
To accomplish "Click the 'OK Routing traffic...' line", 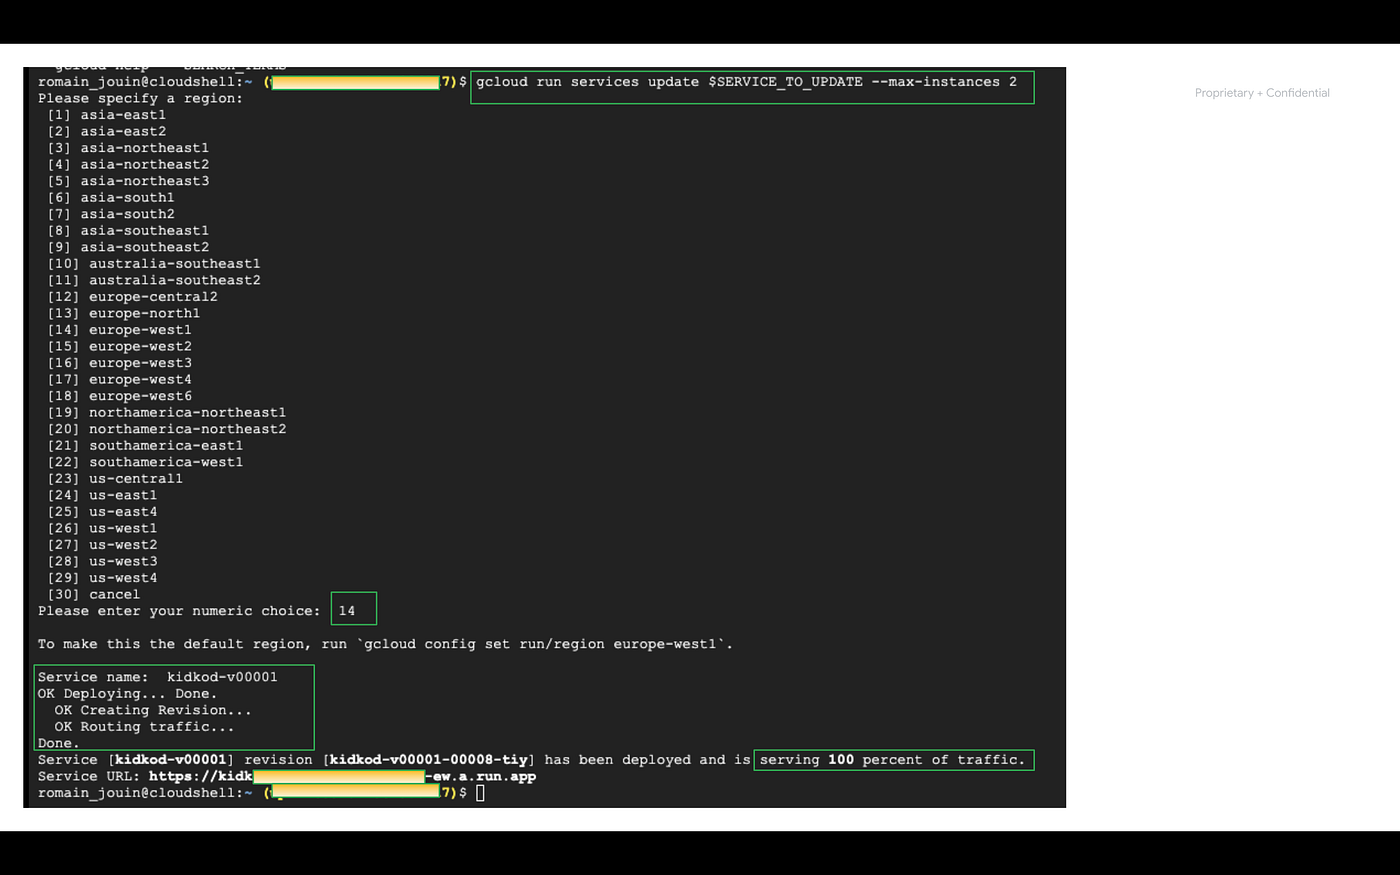I will (x=145, y=726).
